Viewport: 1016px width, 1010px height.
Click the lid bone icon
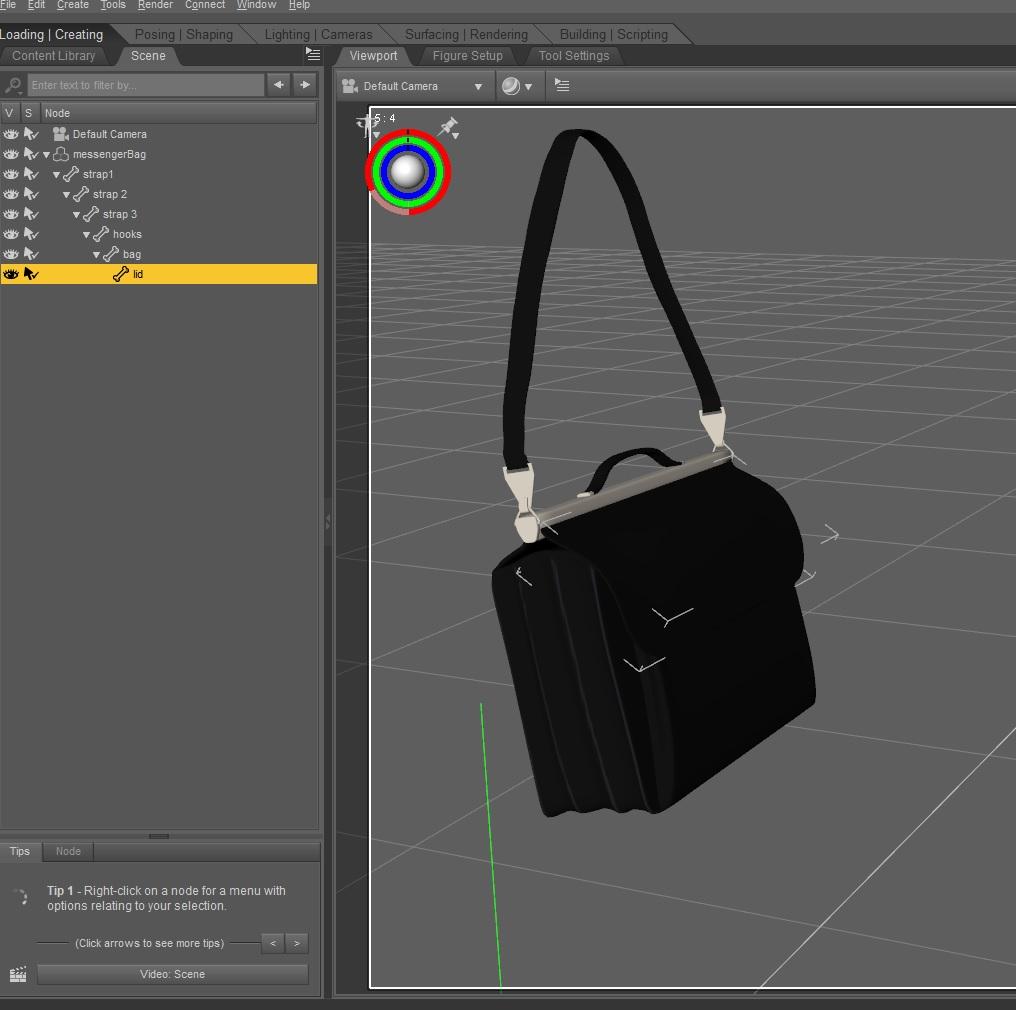121,274
